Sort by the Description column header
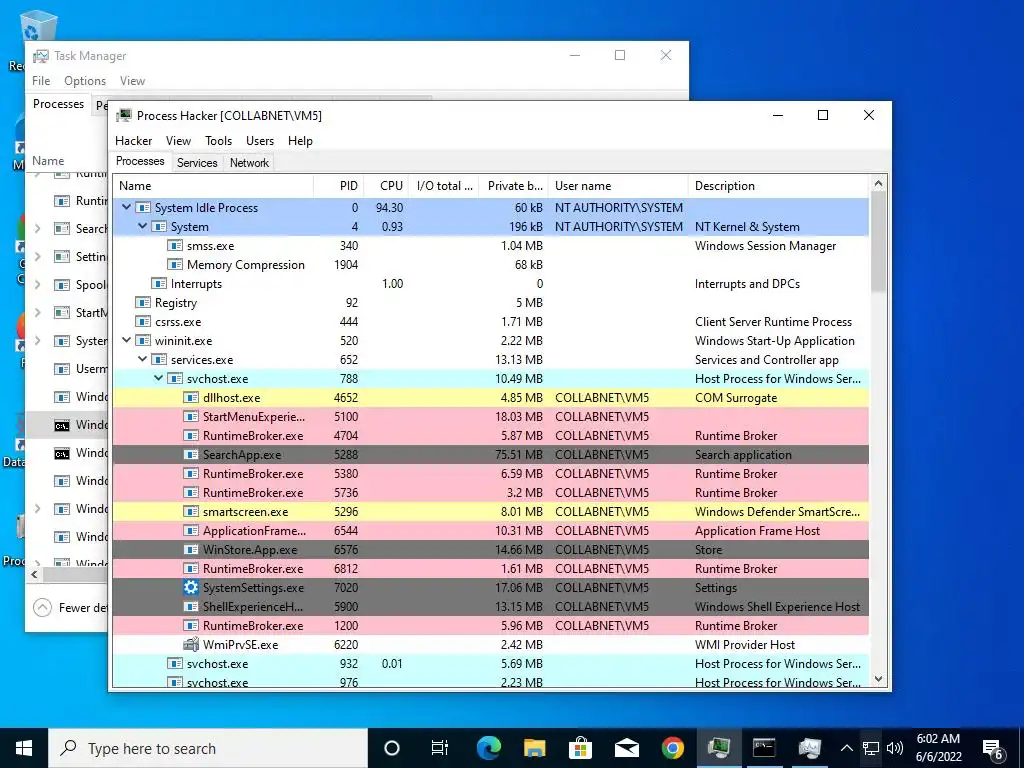1024x768 pixels. pyautogui.click(x=778, y=186)
